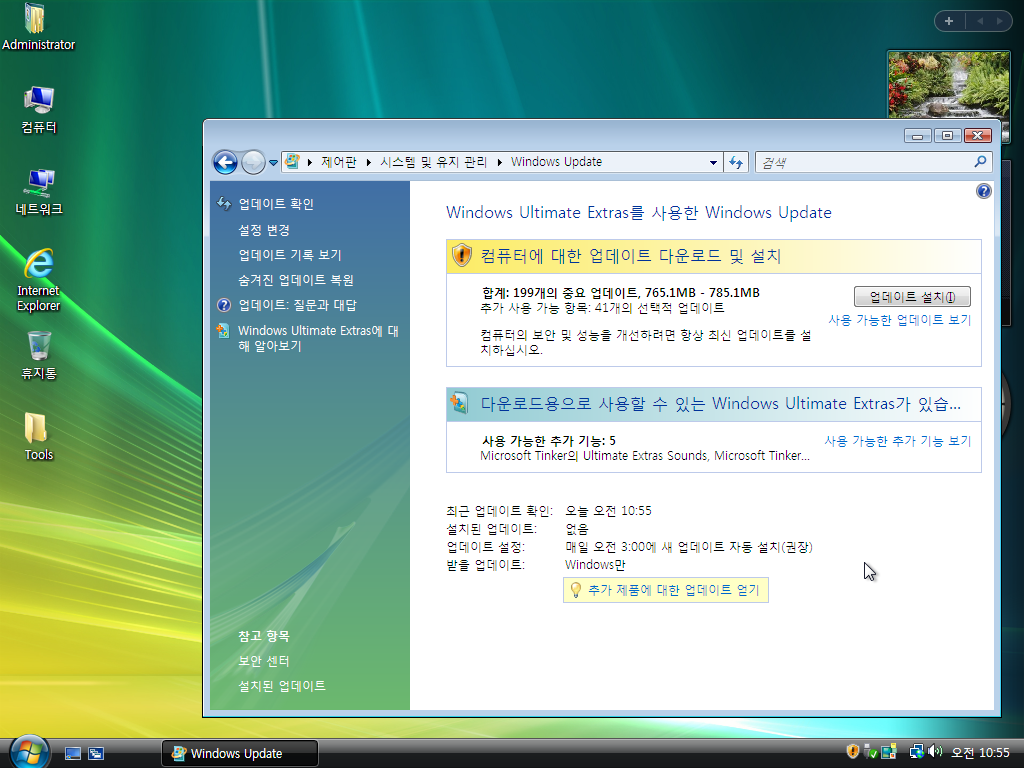Image resolution: width=1024 pixels, height=768 pixels.
Task: Click security shield tray icon
Action: [852, 752]
